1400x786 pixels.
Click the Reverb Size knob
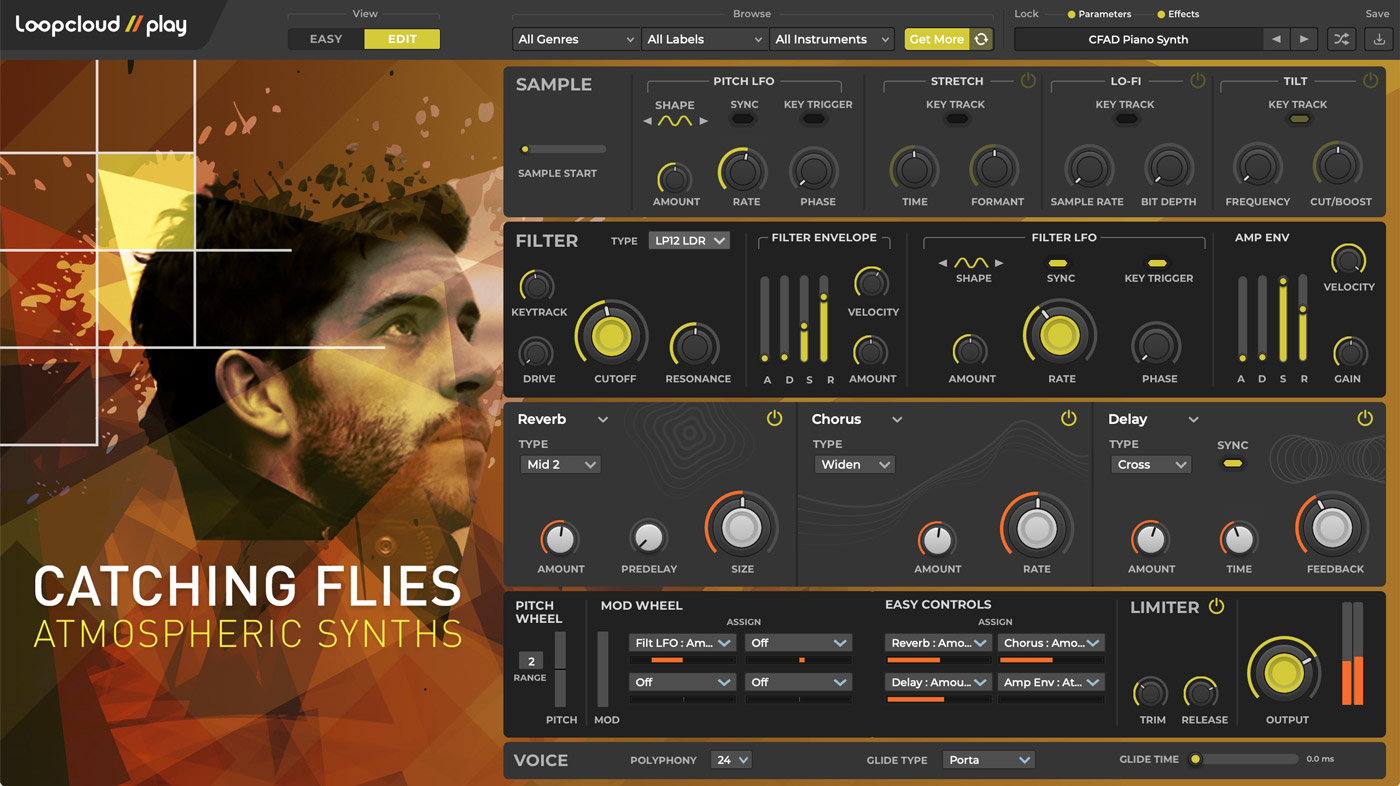coord(742,527)
